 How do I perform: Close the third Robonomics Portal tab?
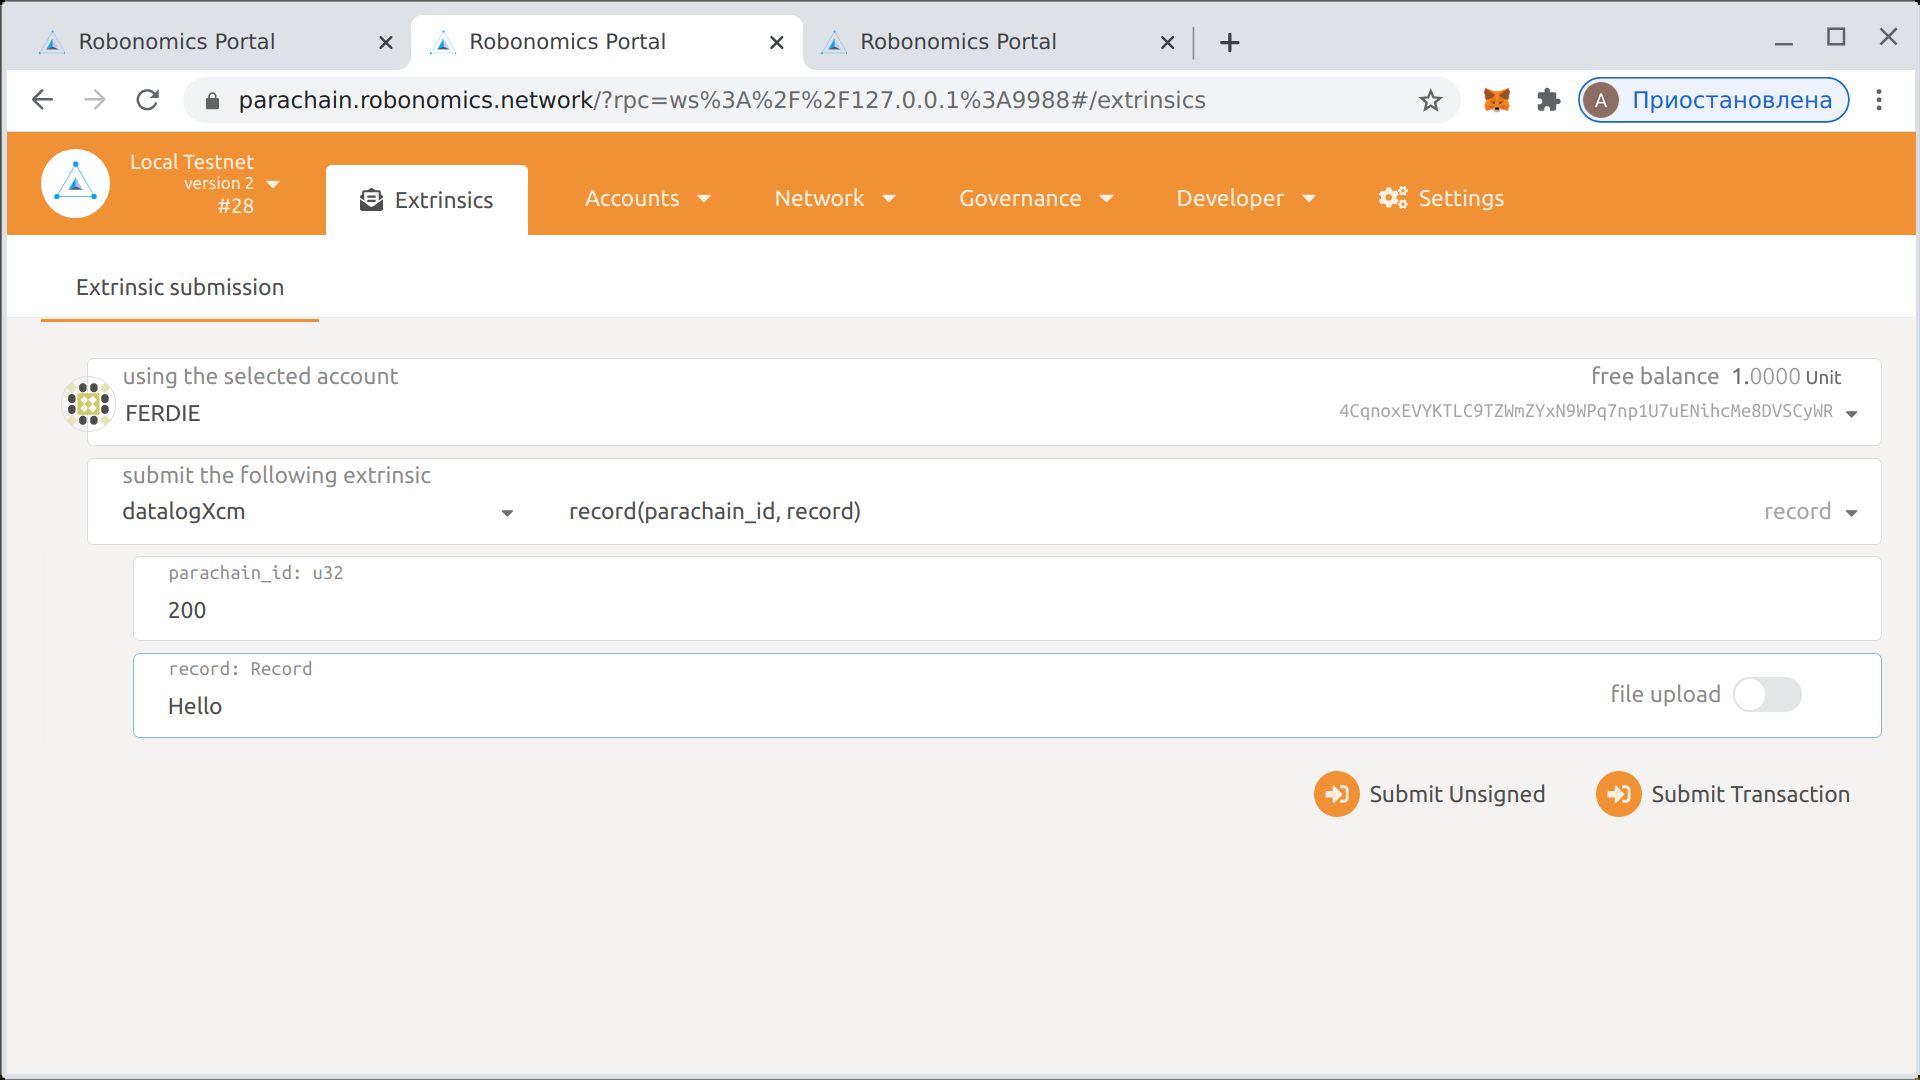click(x=1167, y=42)
